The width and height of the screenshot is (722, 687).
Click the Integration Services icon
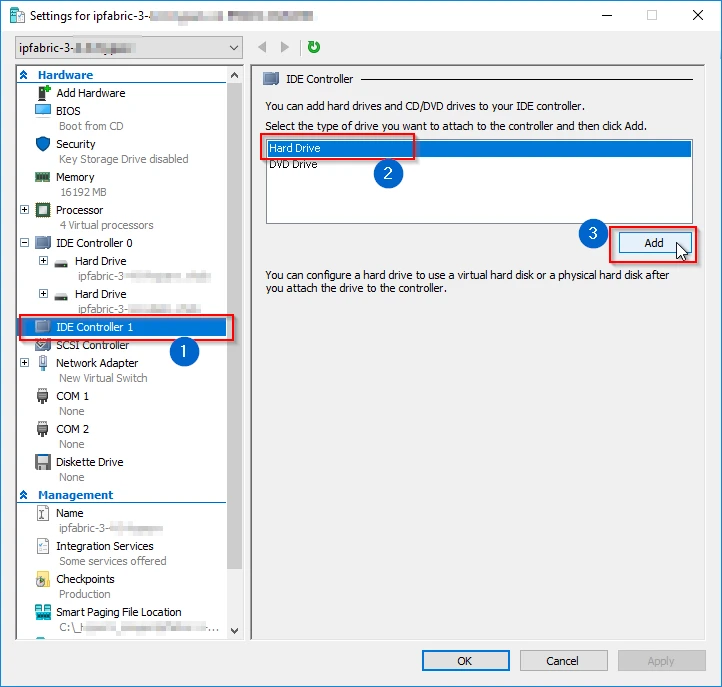tap(43, 546)
